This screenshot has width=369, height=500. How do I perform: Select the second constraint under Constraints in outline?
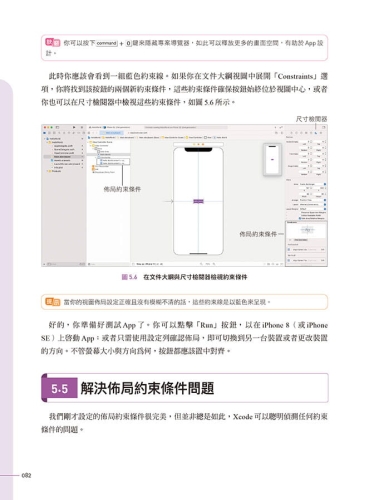[x=113, y=163]
